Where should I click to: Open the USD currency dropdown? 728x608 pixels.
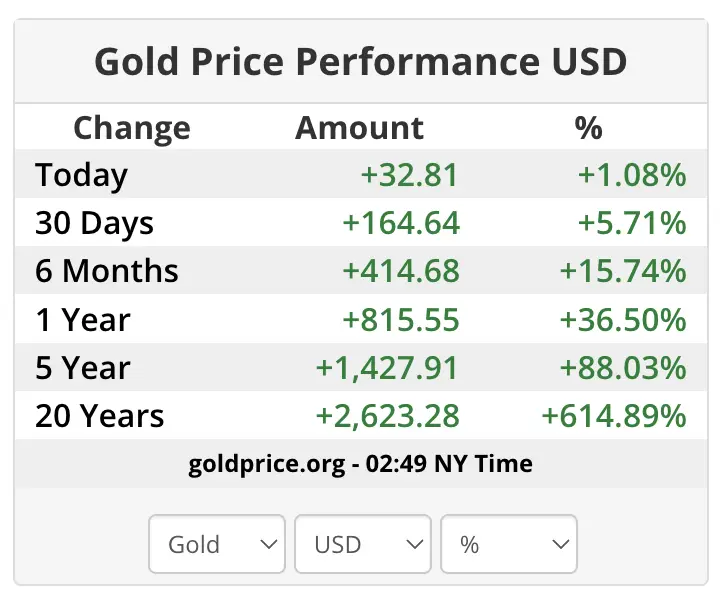(x=363, y=544)
